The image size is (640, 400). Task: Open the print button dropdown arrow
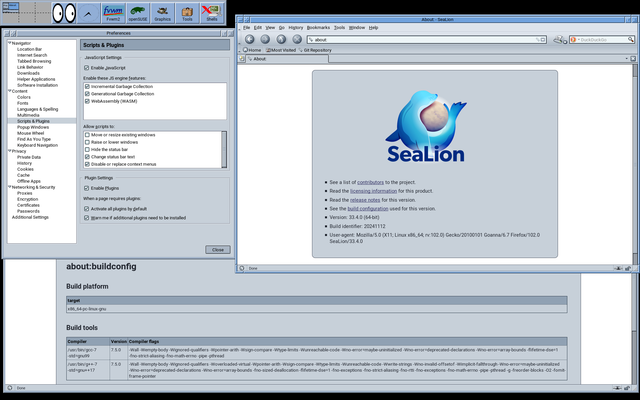coord(565,42)
